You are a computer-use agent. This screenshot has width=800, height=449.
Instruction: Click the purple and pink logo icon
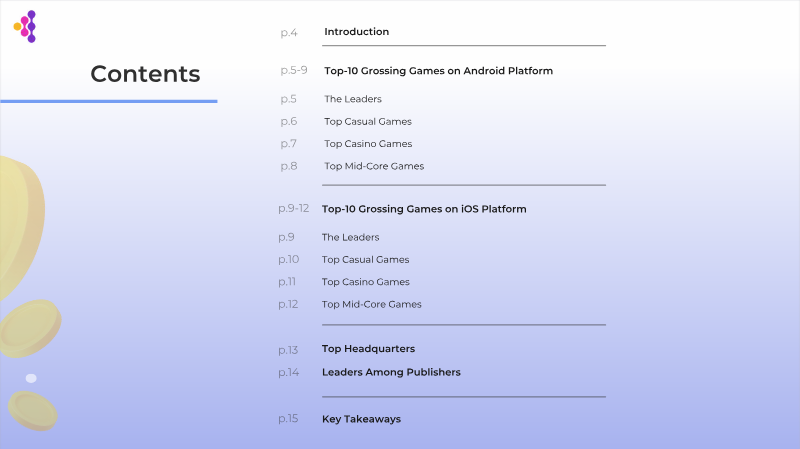pos(25,27)
